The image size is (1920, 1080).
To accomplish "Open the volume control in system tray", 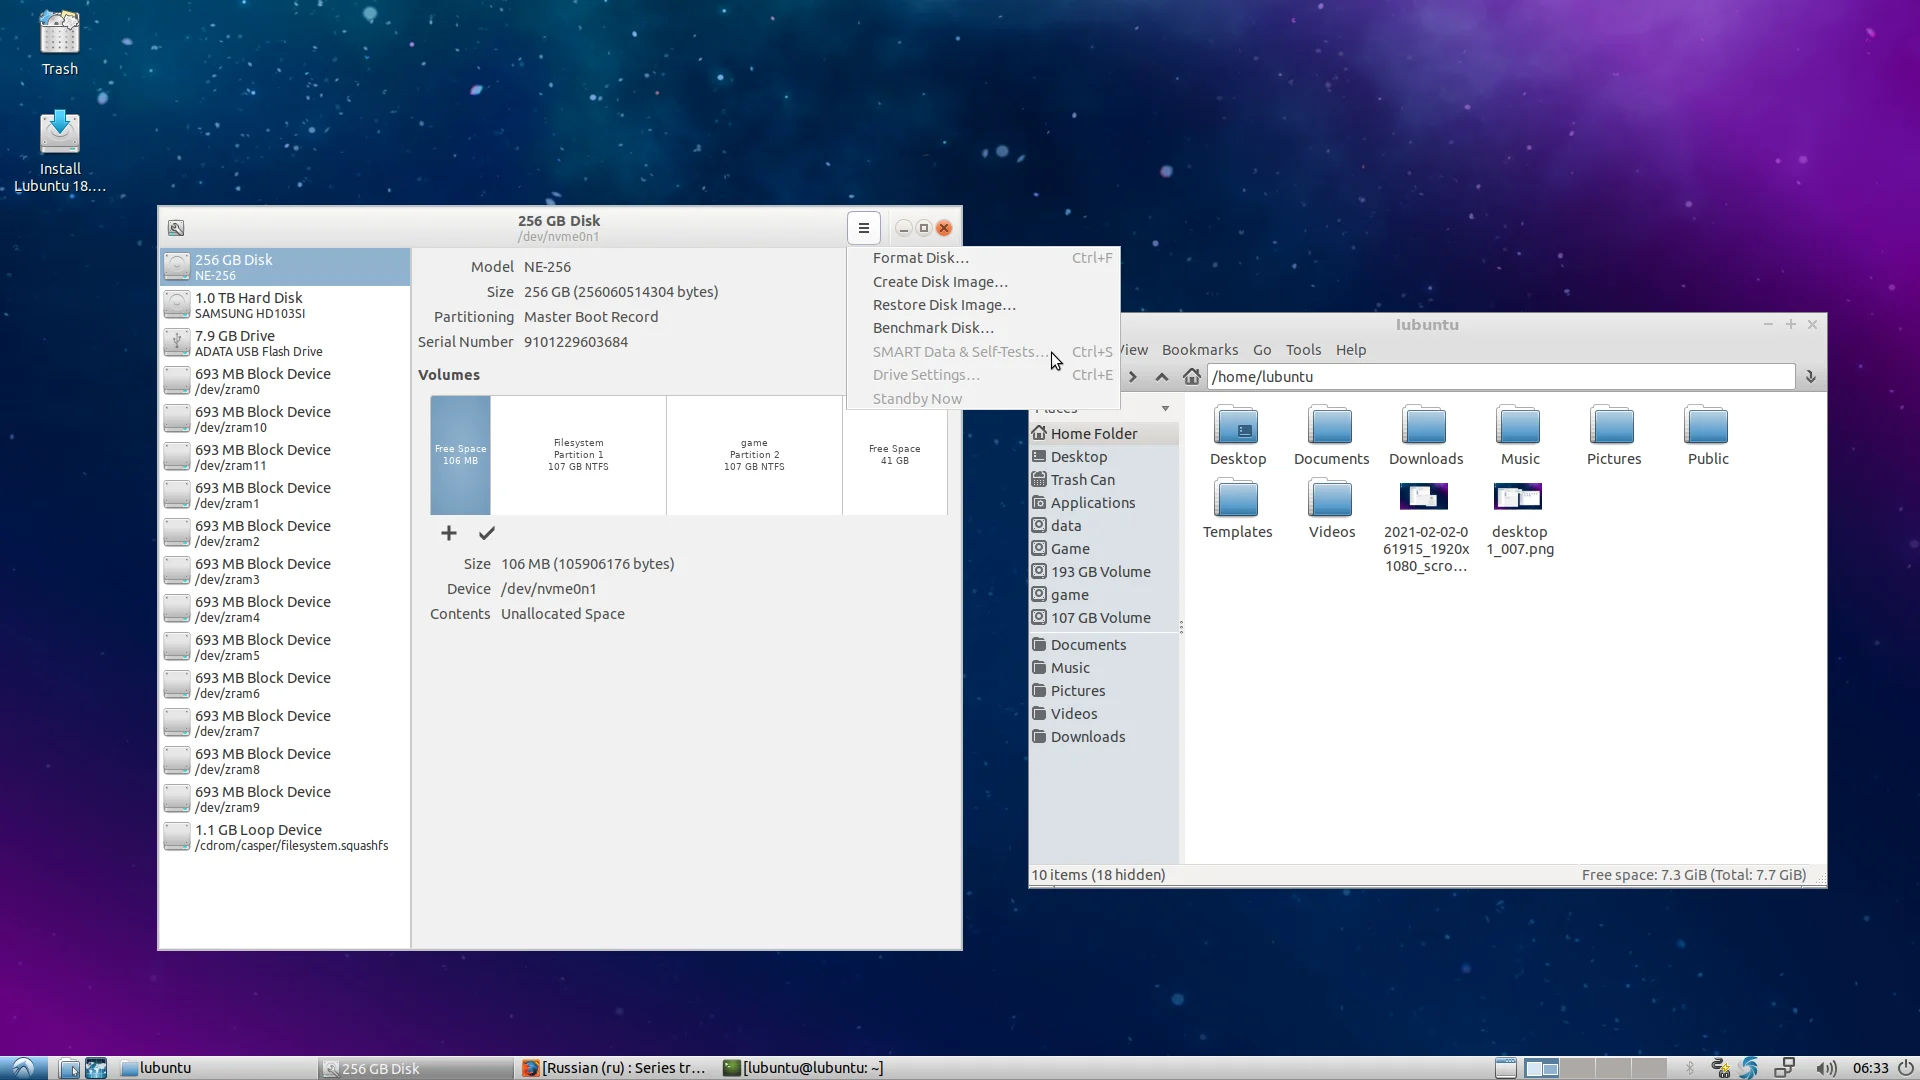I will coord(1825,1068).
